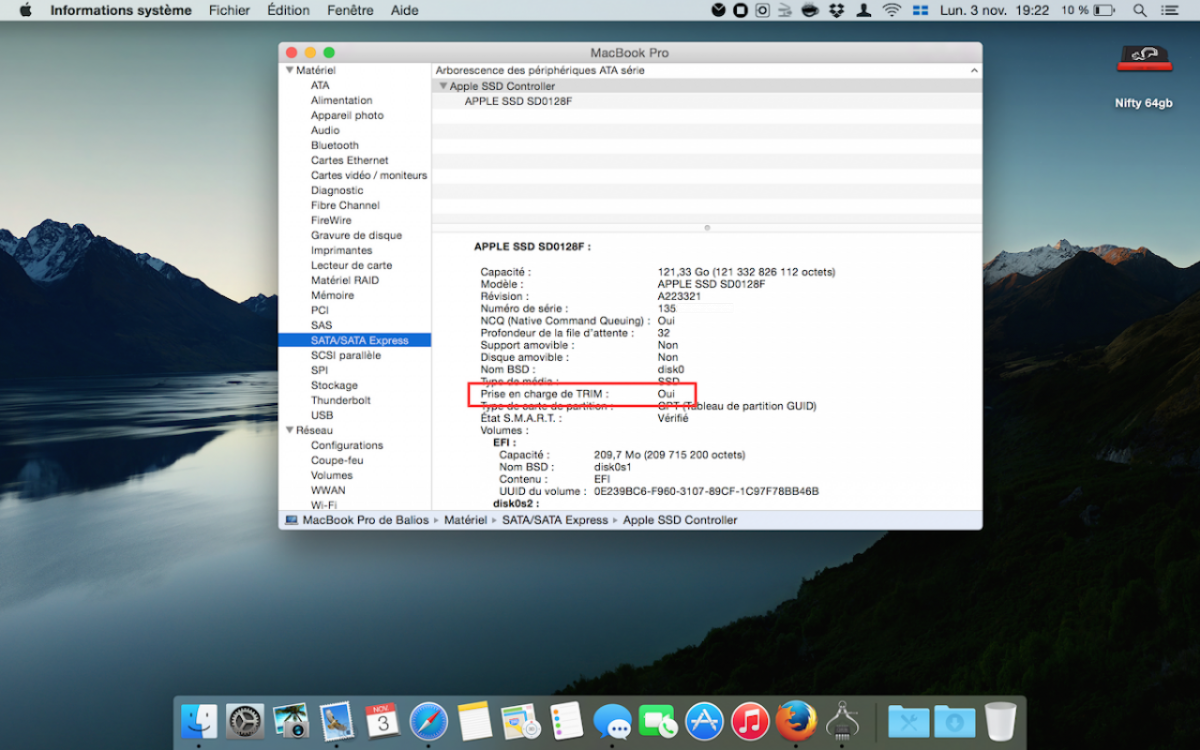
Task: Click Apple SSD Controller in the path bar
Action: [680, 520]
